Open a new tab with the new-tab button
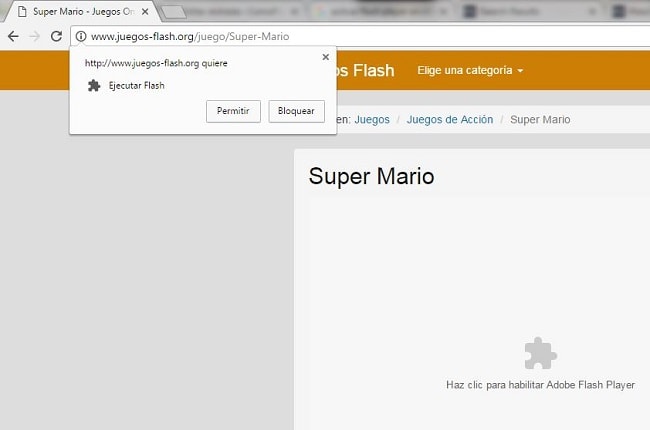Viewport: 650px width, 430px height. point(174,12)
